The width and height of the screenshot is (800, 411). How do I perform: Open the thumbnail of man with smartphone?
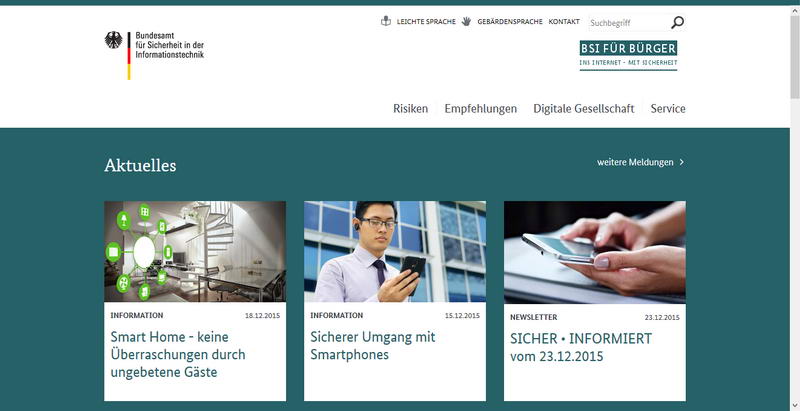pyautogui.click(x=395, y=251)
